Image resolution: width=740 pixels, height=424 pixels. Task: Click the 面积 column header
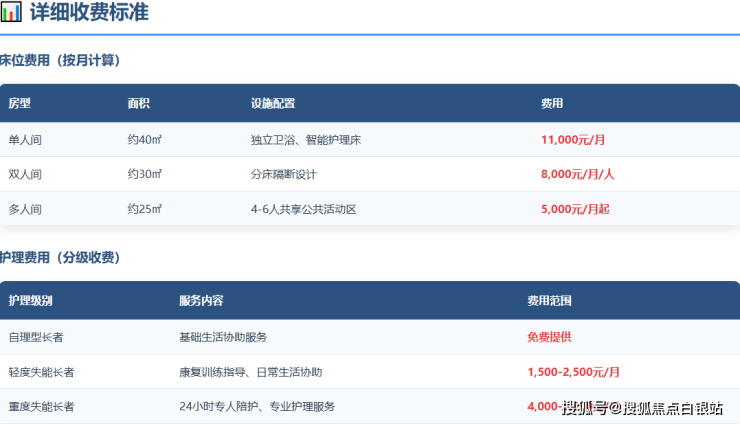(x=139, y=103)
